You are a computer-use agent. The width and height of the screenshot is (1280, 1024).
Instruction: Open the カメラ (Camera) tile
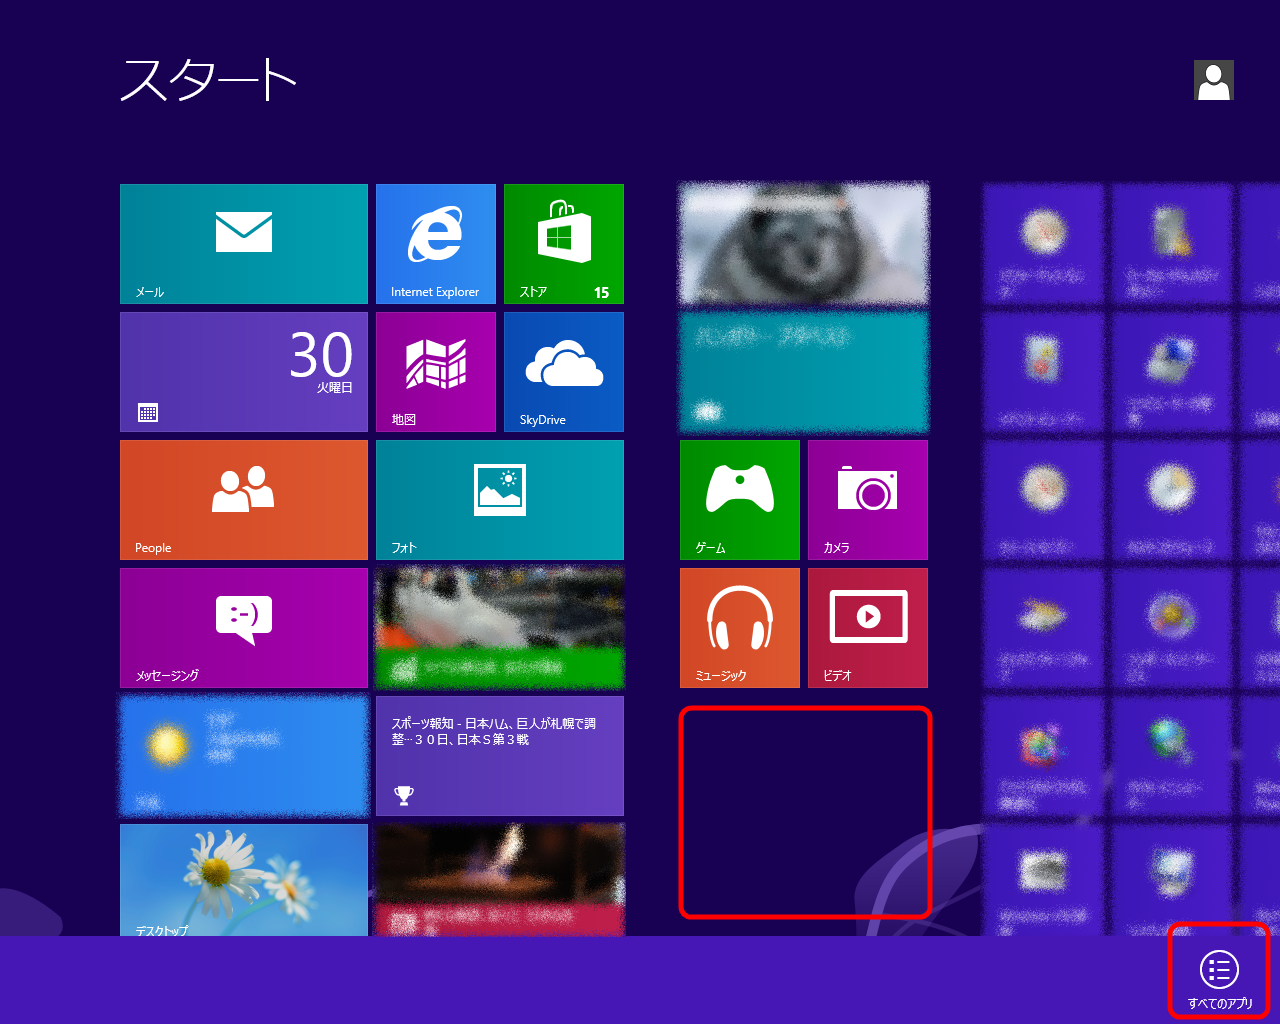pos(868,500)
